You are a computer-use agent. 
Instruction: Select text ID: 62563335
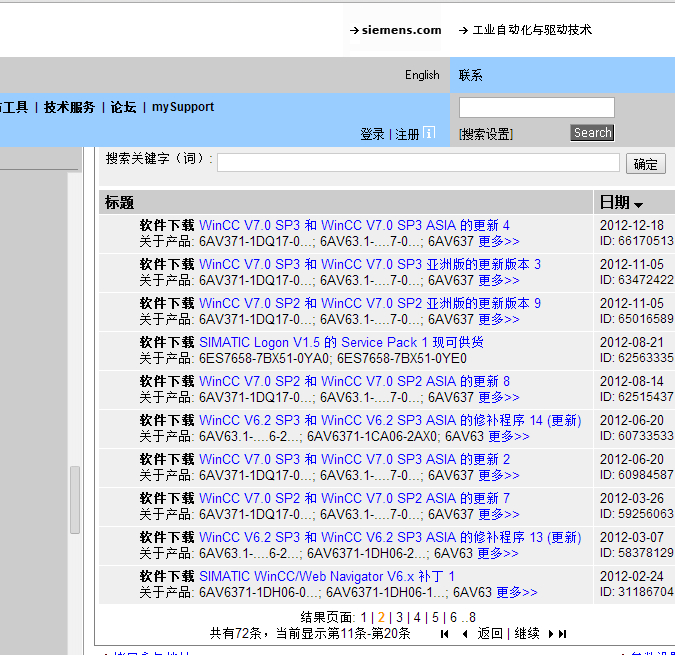(x=636, y=358)
